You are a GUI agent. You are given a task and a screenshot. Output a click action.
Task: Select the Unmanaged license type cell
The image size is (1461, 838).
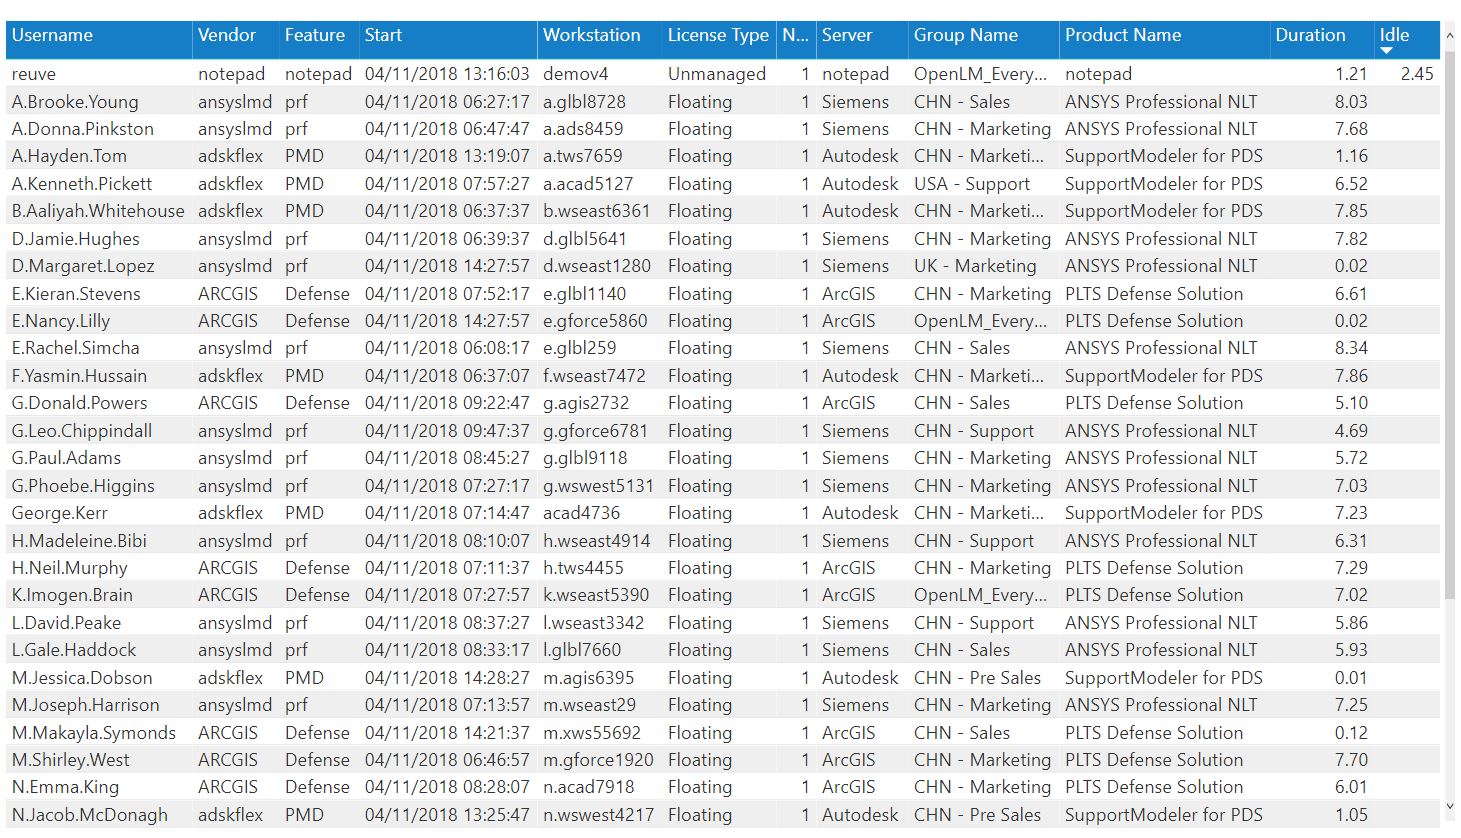tap(716, 74)
